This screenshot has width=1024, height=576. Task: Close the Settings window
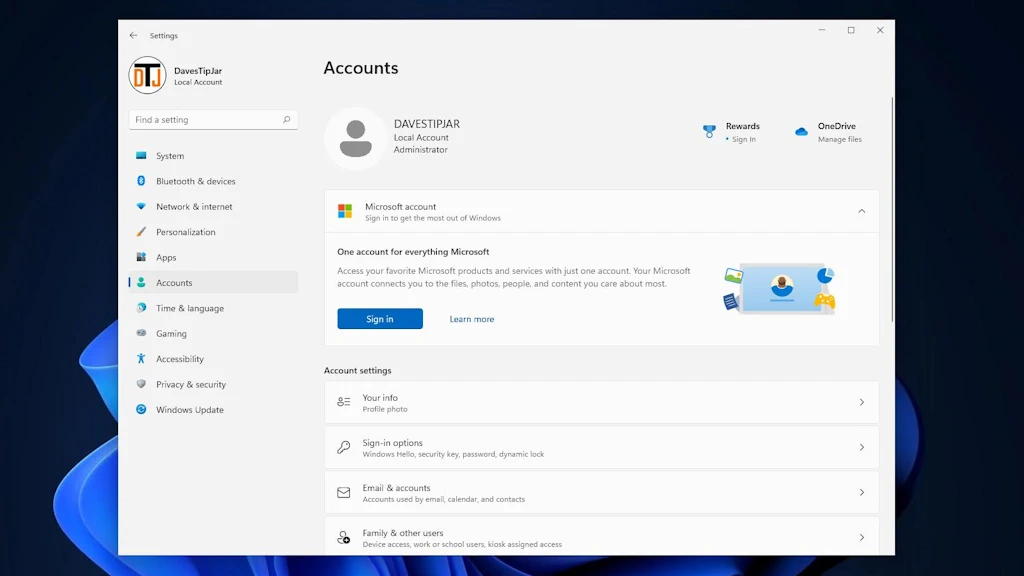(x=880, y=30)
